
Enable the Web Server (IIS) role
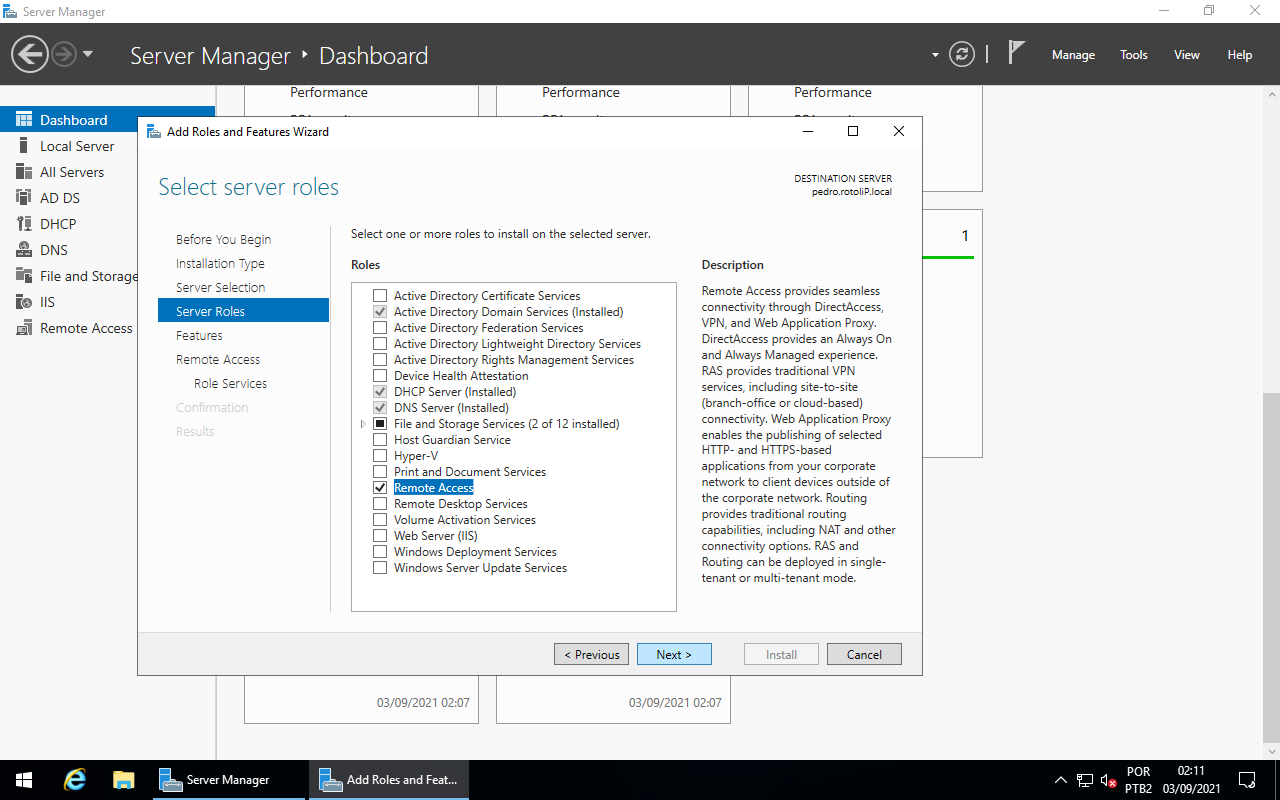(x=380, y=535)
